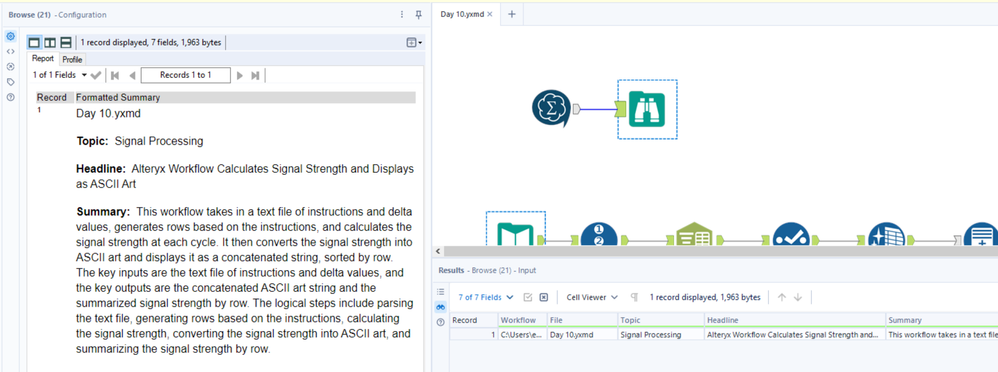
Task: Go to next record page
Action: [x=240, y=75]
